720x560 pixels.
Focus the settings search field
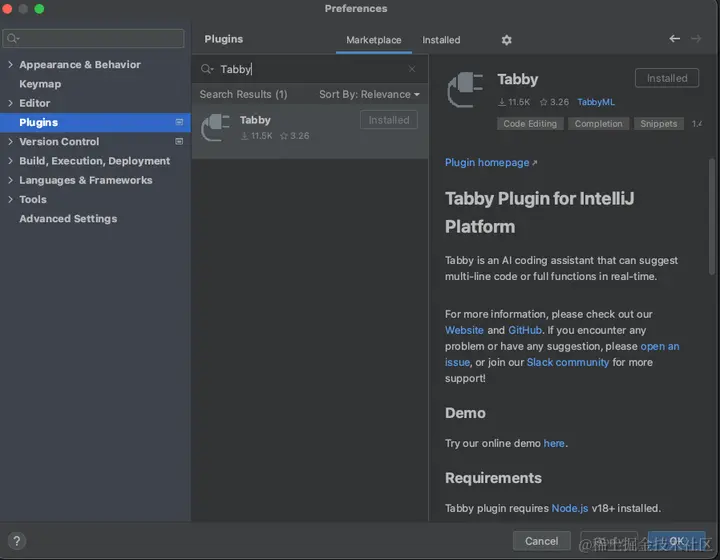point(93,38)
